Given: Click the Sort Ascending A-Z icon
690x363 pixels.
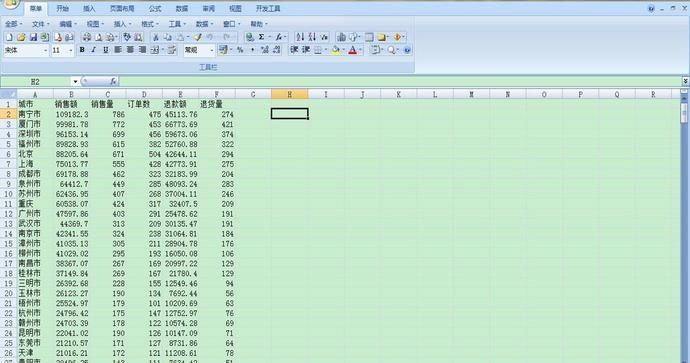Looking at the screenshot, I should click(300, 37).
